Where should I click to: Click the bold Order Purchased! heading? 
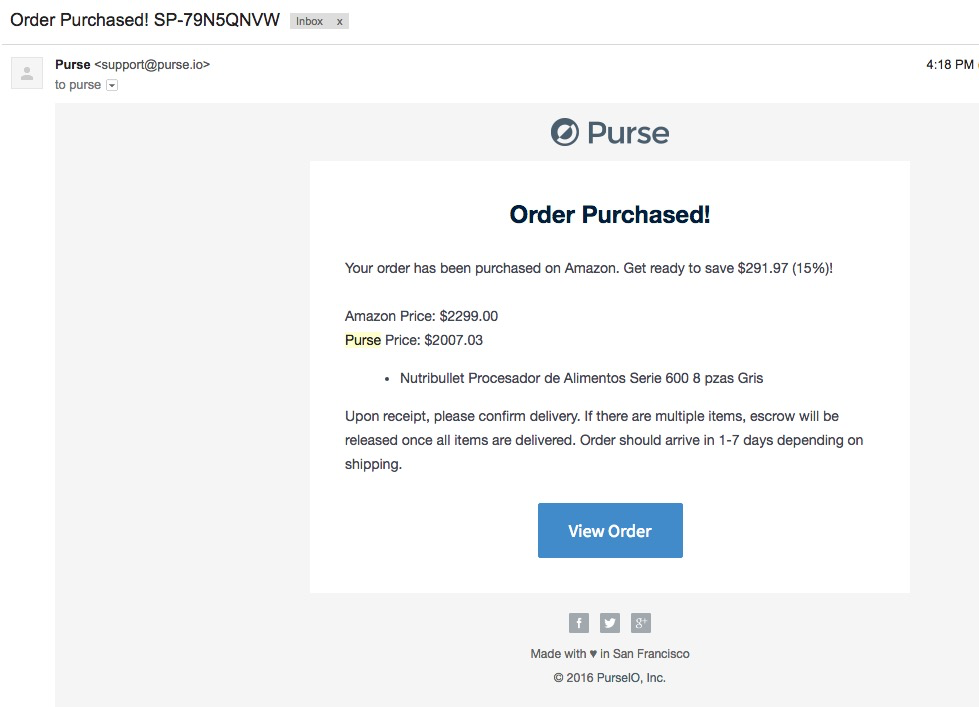[610, 214]
